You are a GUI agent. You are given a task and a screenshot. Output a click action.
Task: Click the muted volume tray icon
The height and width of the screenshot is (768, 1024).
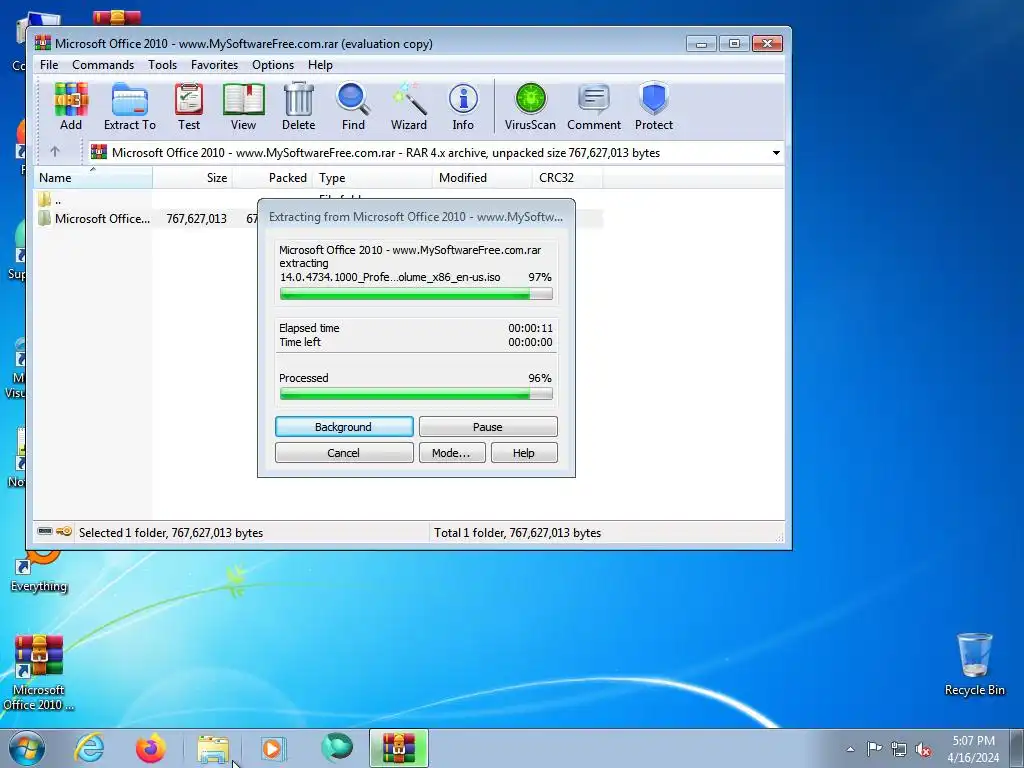[x=923, y=749]
